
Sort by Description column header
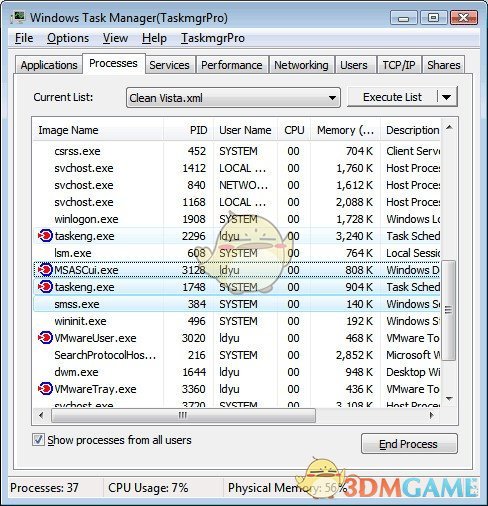coord(411,130)
